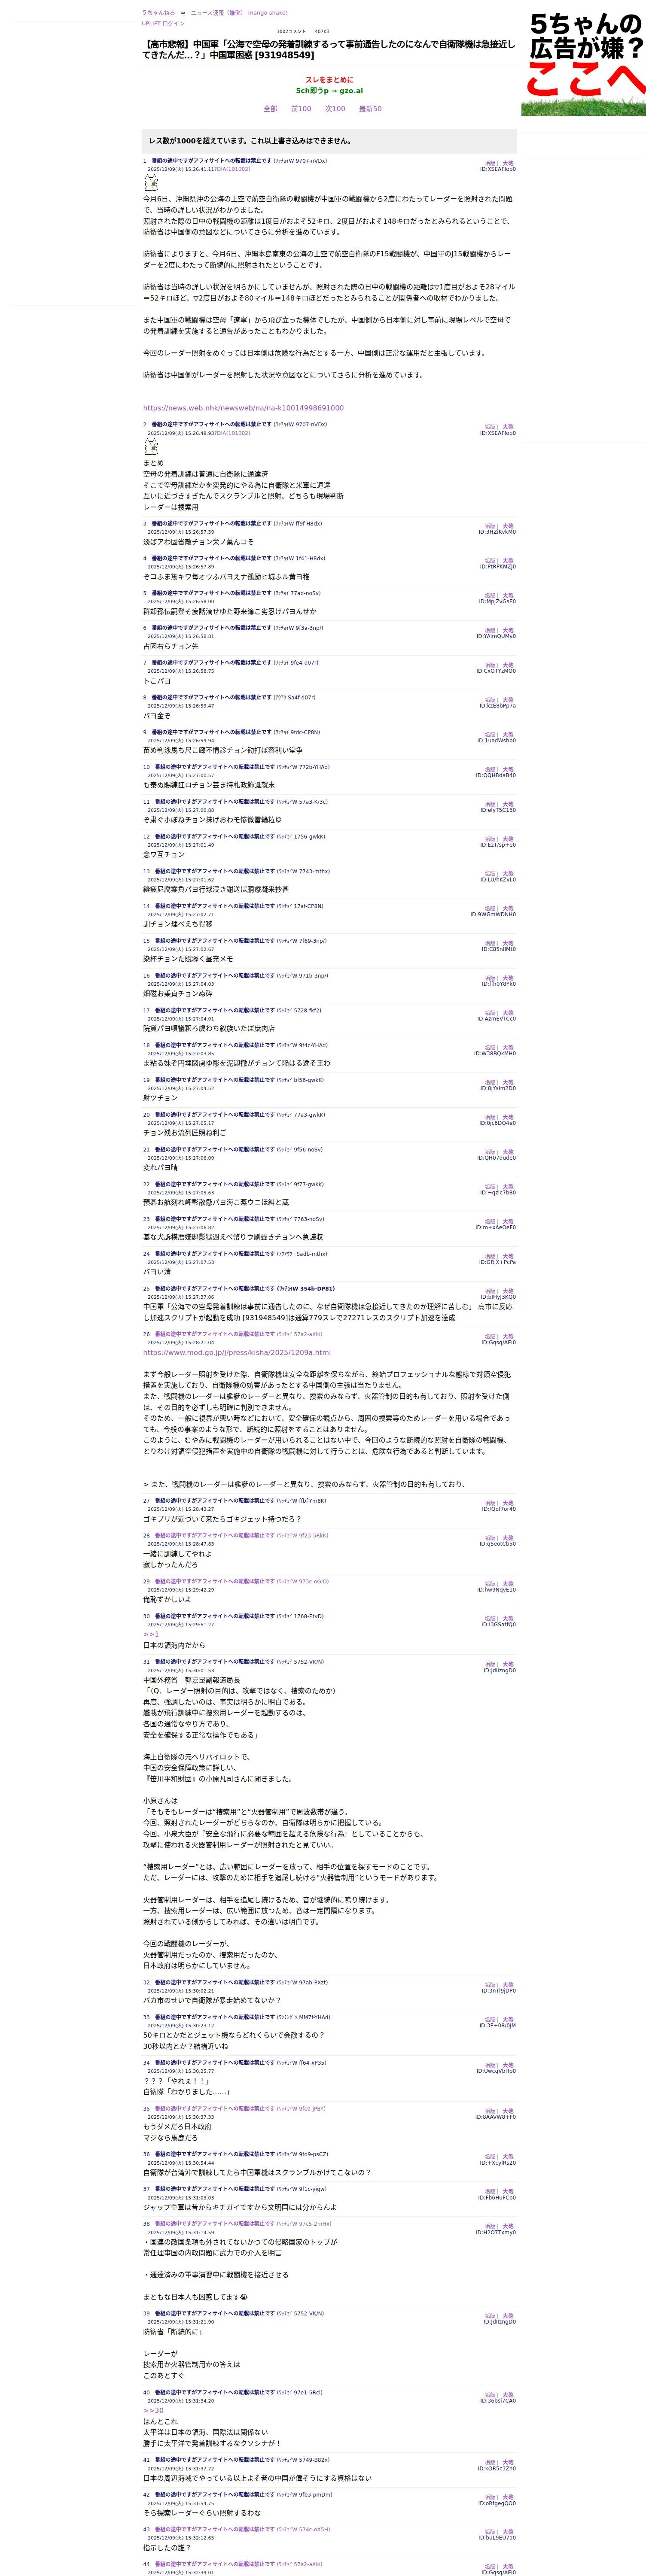The width and height of the screenshot is (646, 2576).
Task: Click 大砲 on post 38
Action: (508, 2226)
